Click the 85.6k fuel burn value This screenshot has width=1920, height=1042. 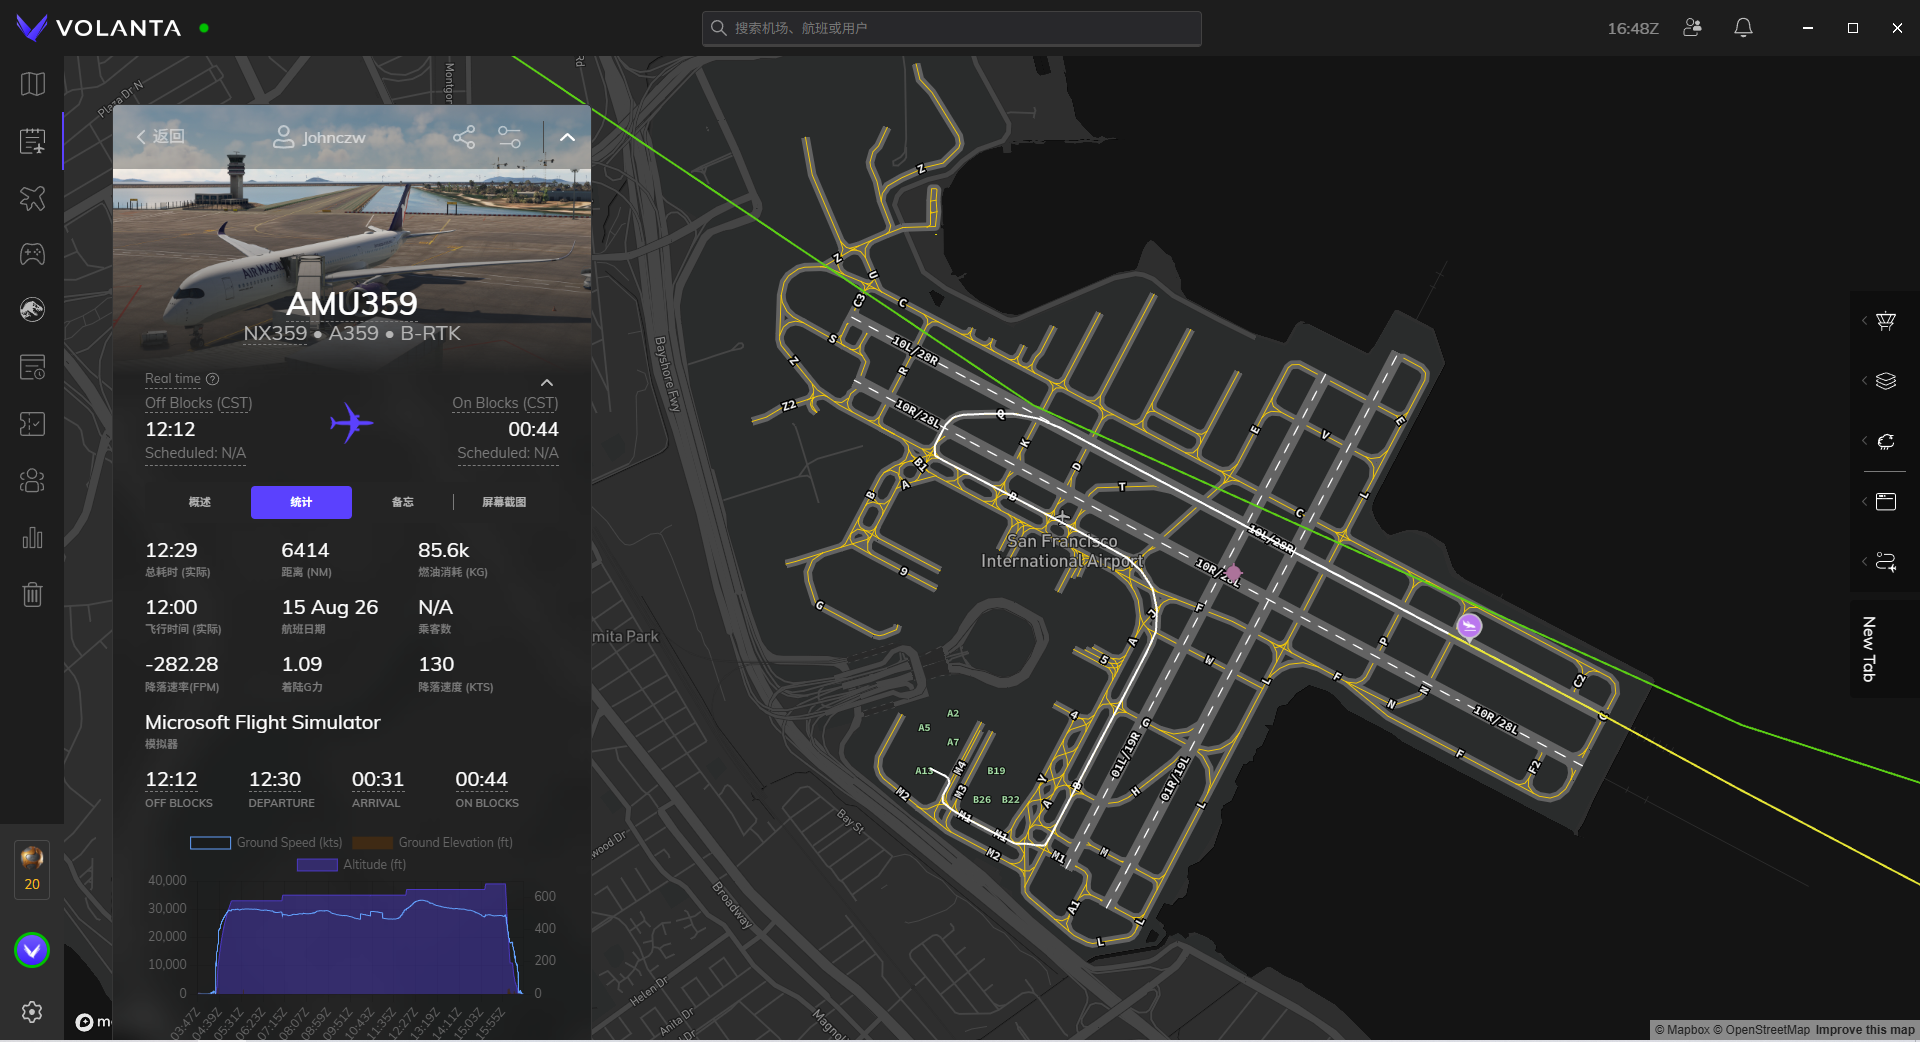click(x=443, y=550)
